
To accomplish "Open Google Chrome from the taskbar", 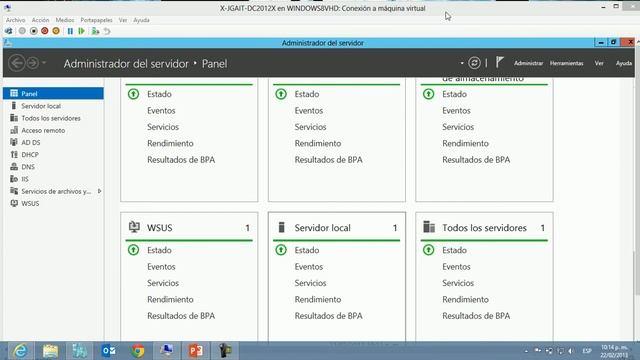I will tap(138, 351).
